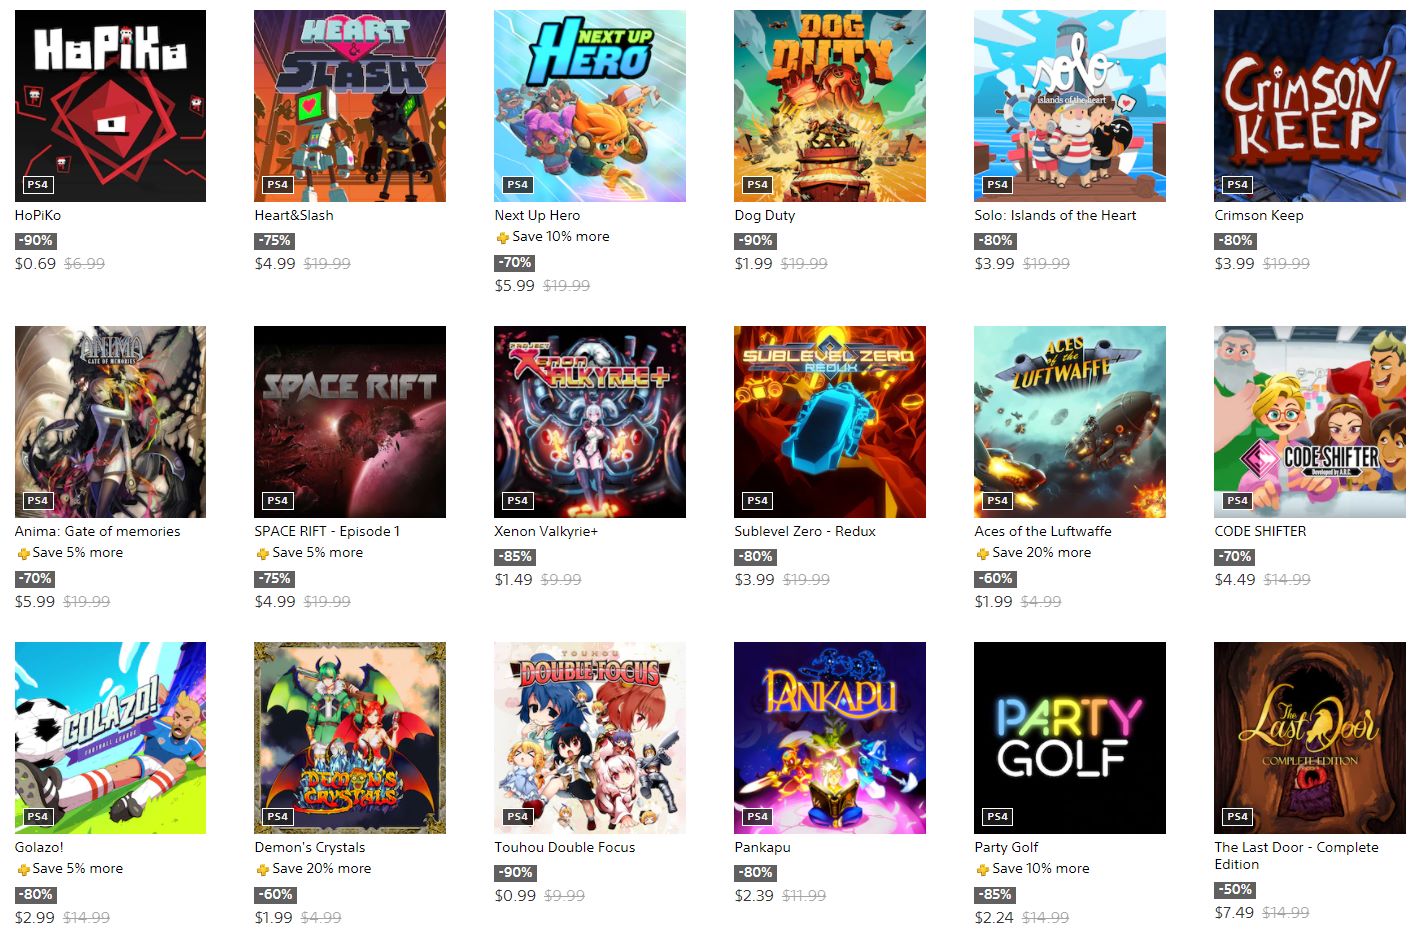Select the Xenon Valkyrie+ cover thumbnail
1418x948 pixels.
pyautogui.click(x=590, y=422)
